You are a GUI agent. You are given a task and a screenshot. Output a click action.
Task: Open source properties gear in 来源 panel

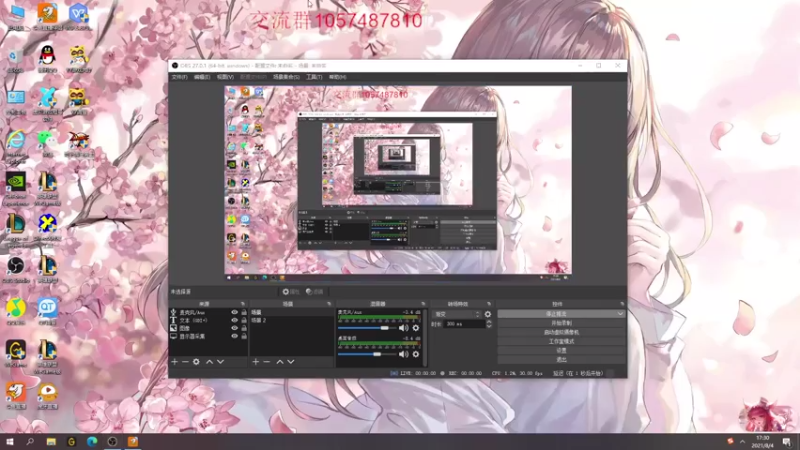196,362
